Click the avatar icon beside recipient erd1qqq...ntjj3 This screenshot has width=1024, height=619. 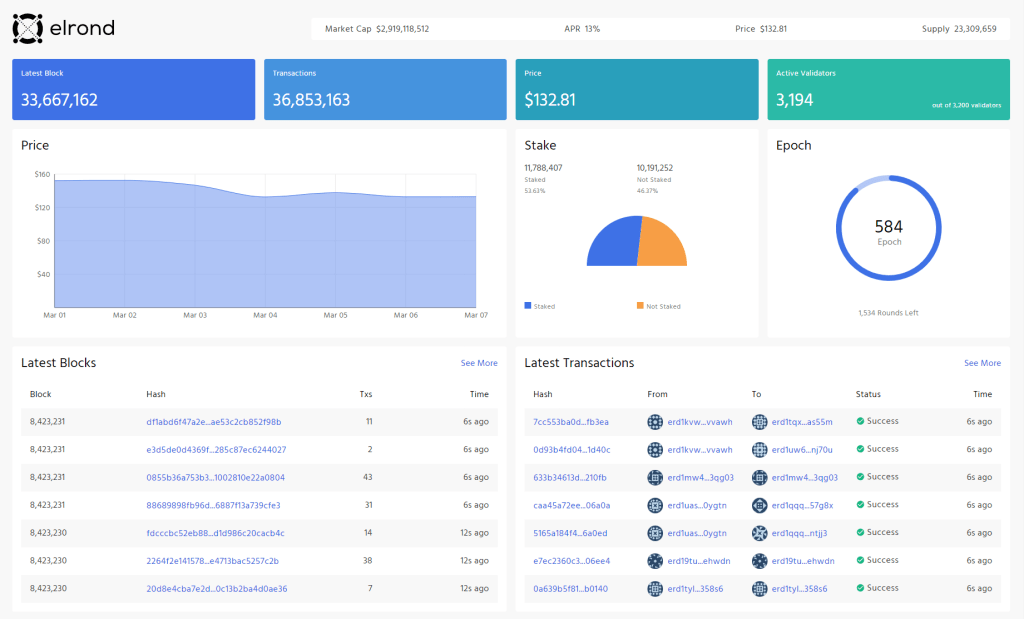coord(760,533)
